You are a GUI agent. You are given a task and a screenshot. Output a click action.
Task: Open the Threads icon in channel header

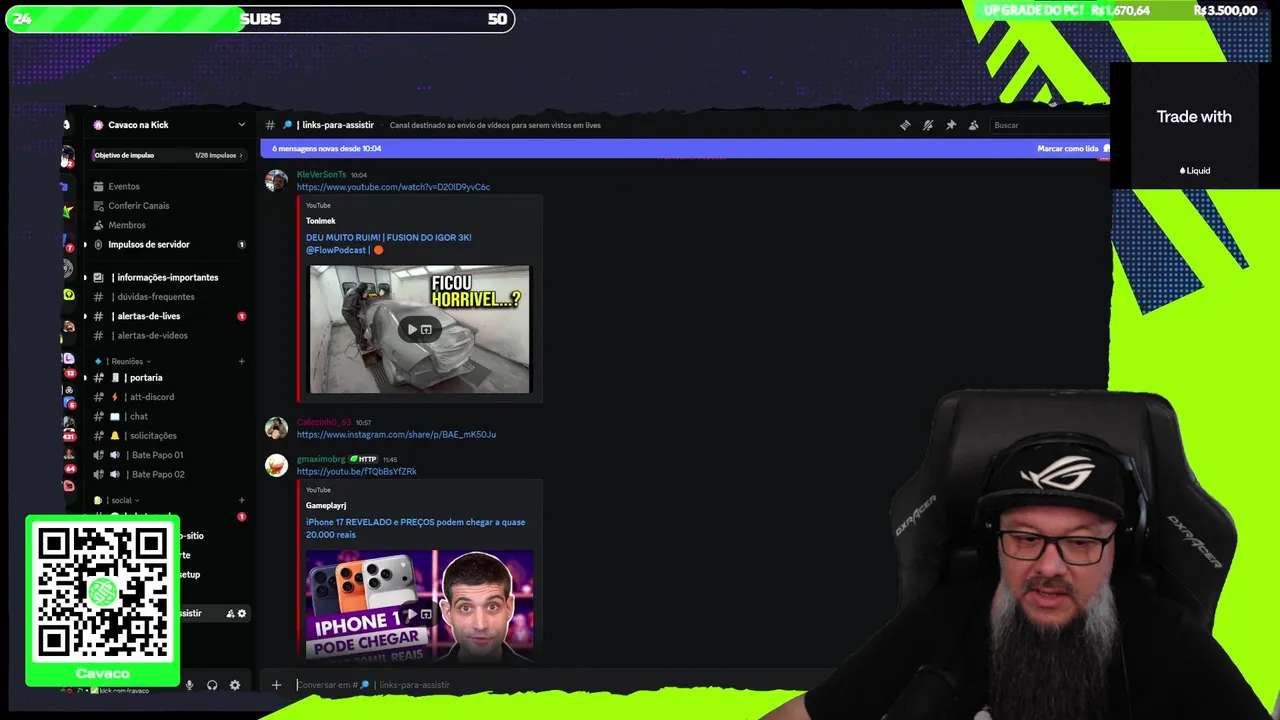coord(905,125)
